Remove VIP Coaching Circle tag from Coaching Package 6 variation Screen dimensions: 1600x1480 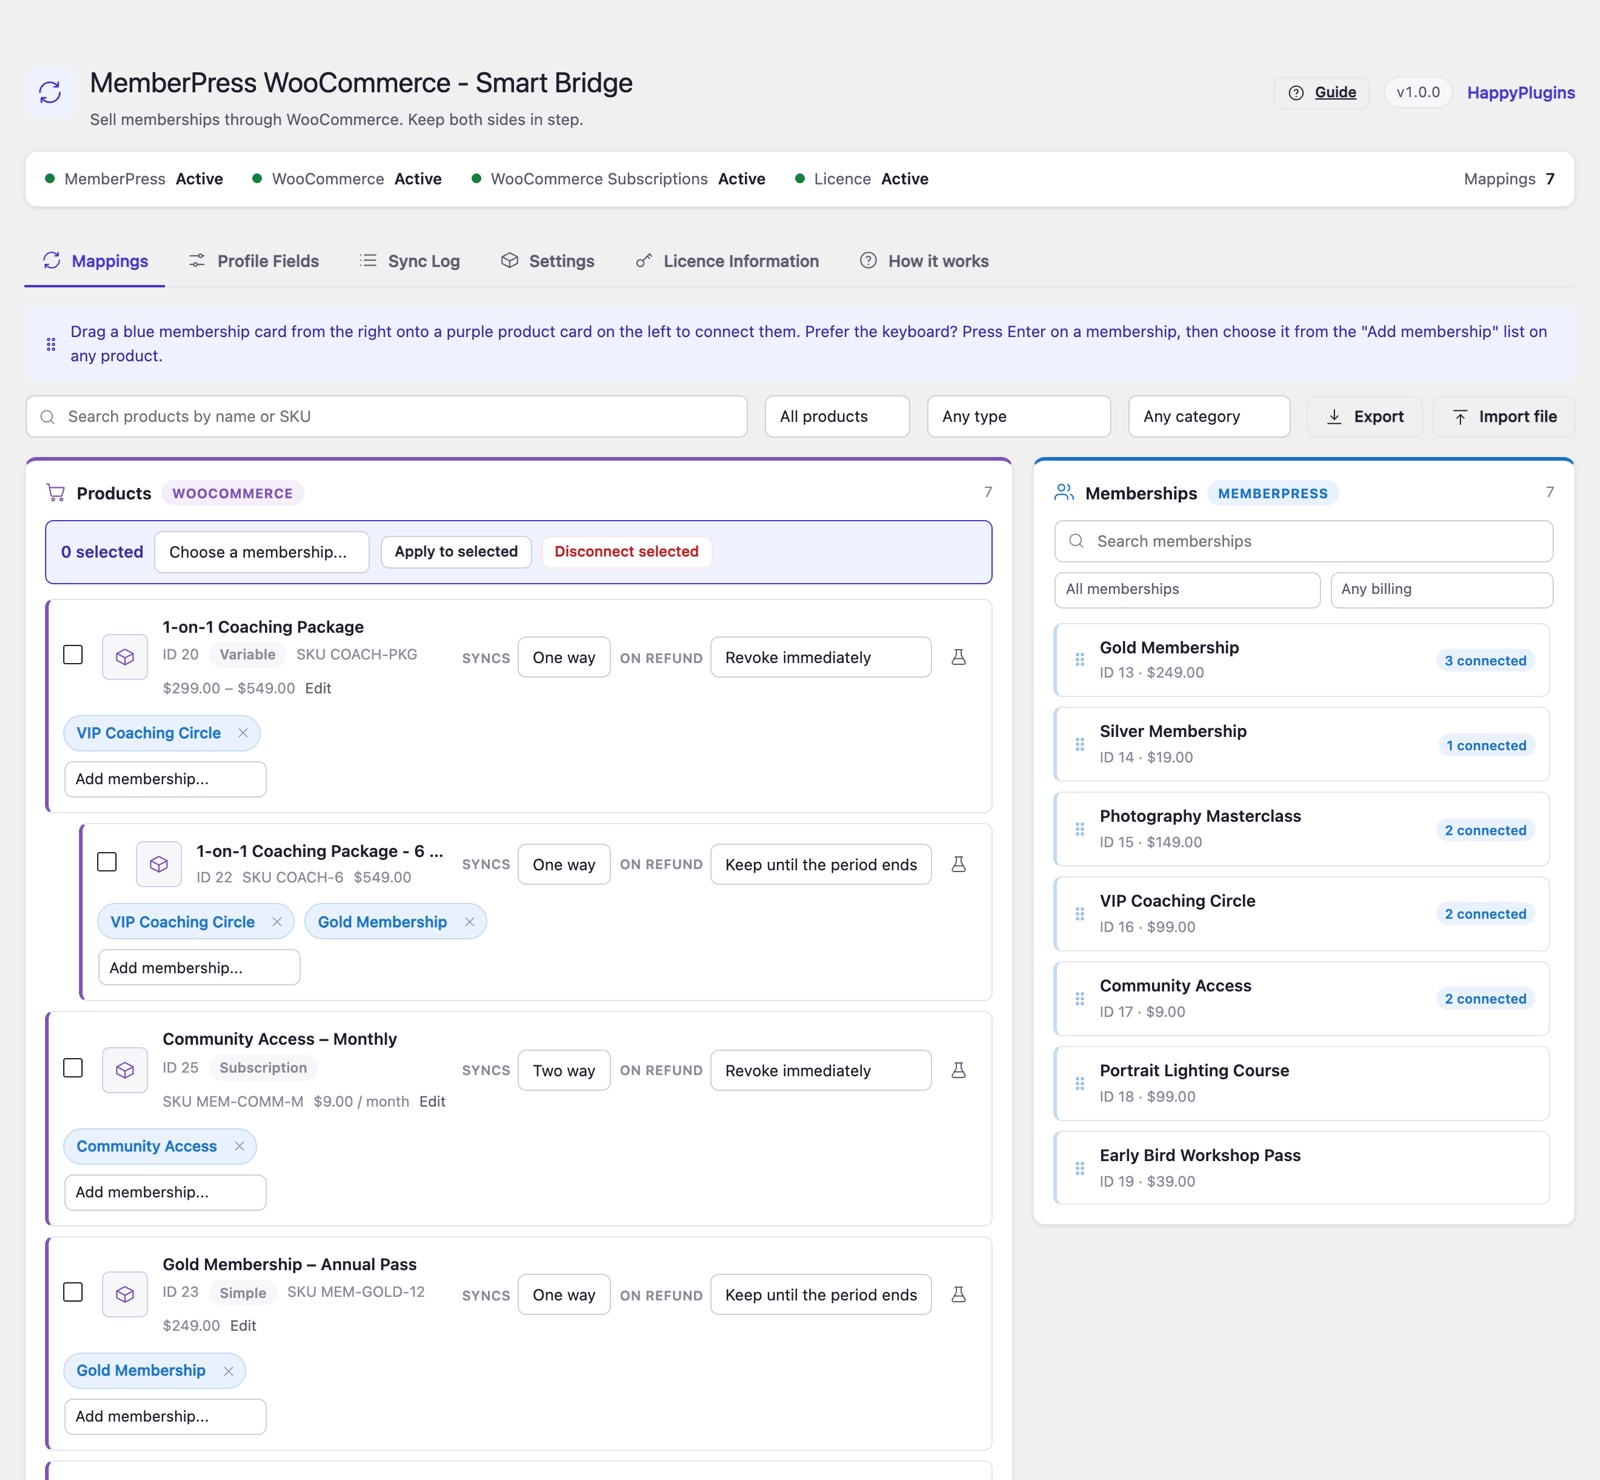[277, 922]
